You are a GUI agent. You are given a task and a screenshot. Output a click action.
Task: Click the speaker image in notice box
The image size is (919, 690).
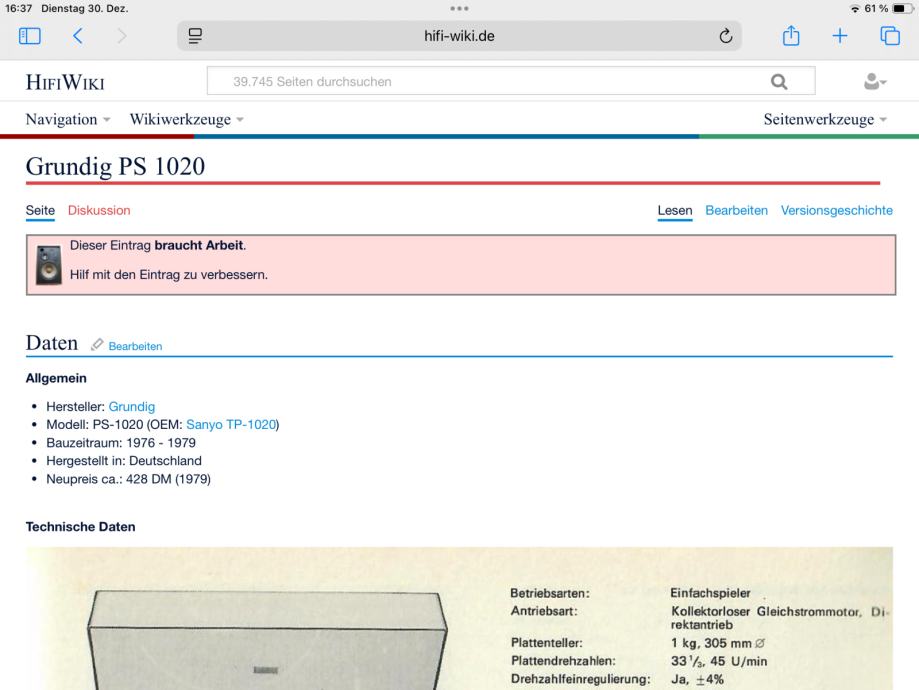click(x=49, y=265)
